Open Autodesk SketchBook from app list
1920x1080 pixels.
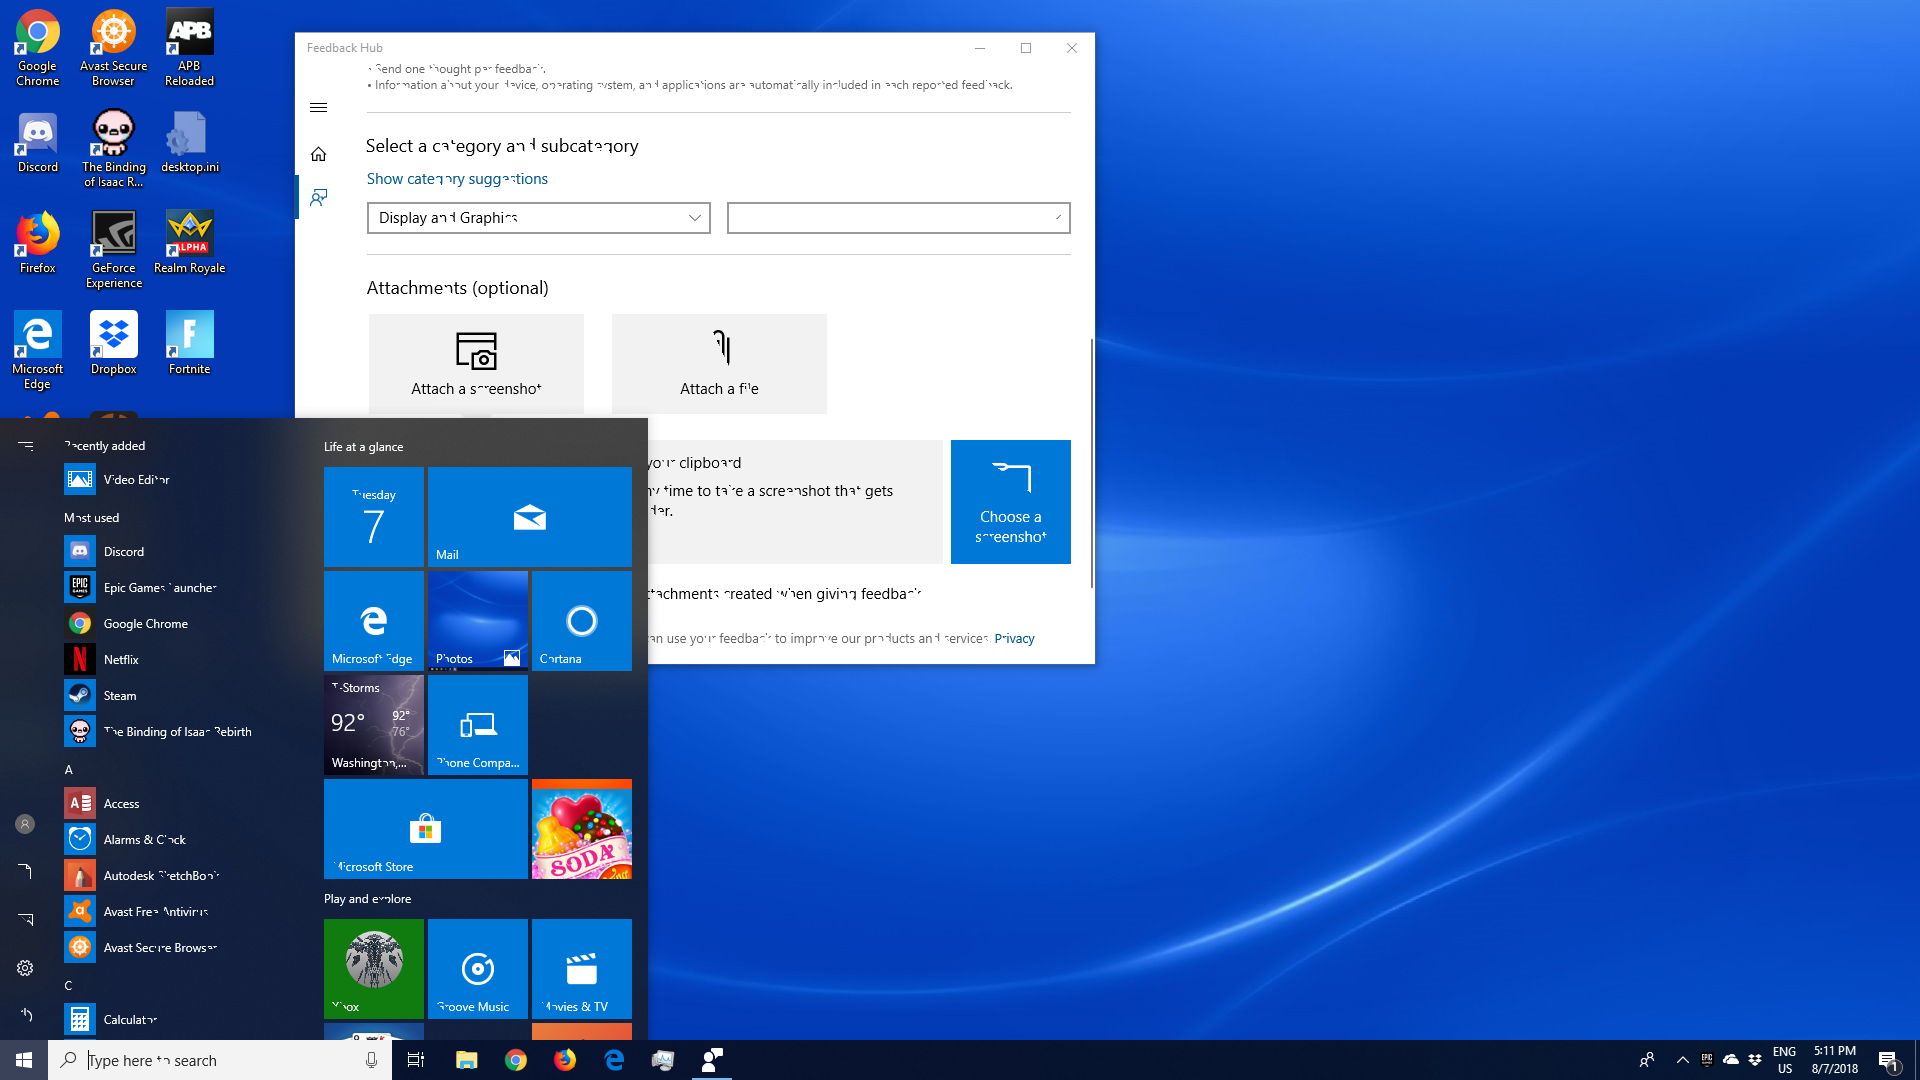pos(161,876)
